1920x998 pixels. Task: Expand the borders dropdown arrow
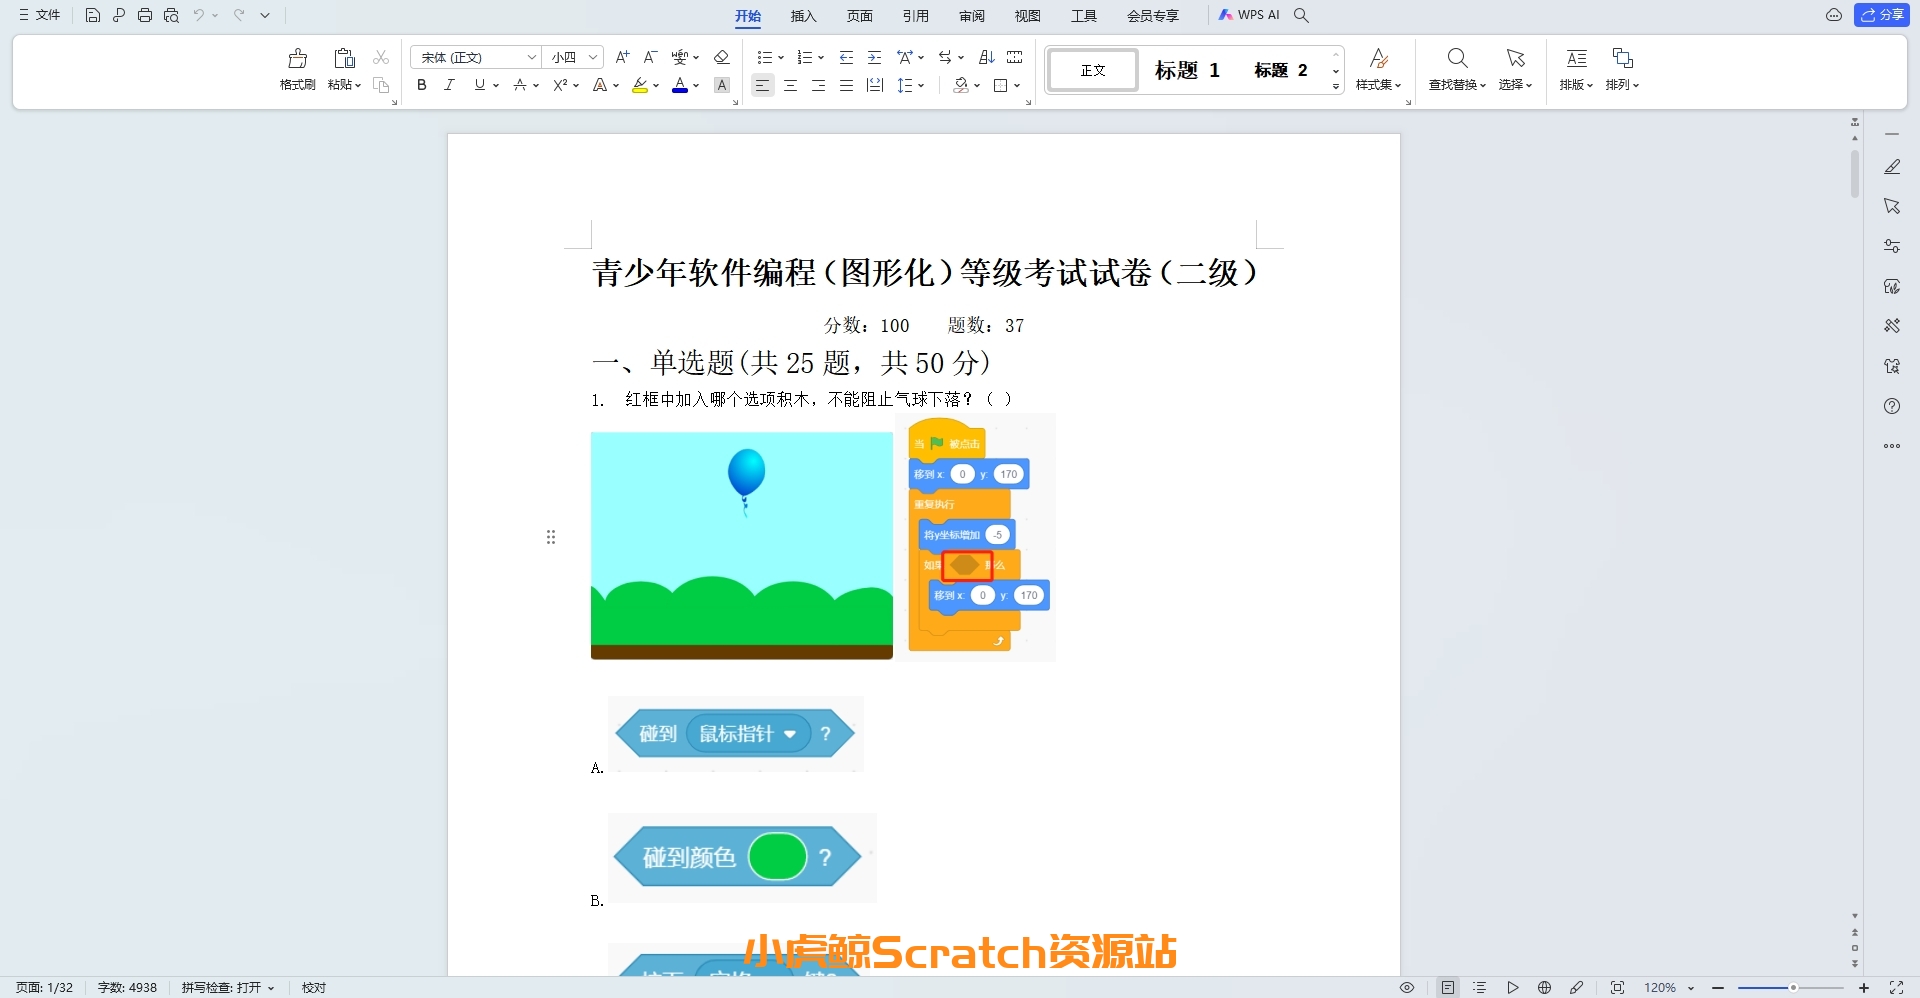[1017, 85]
